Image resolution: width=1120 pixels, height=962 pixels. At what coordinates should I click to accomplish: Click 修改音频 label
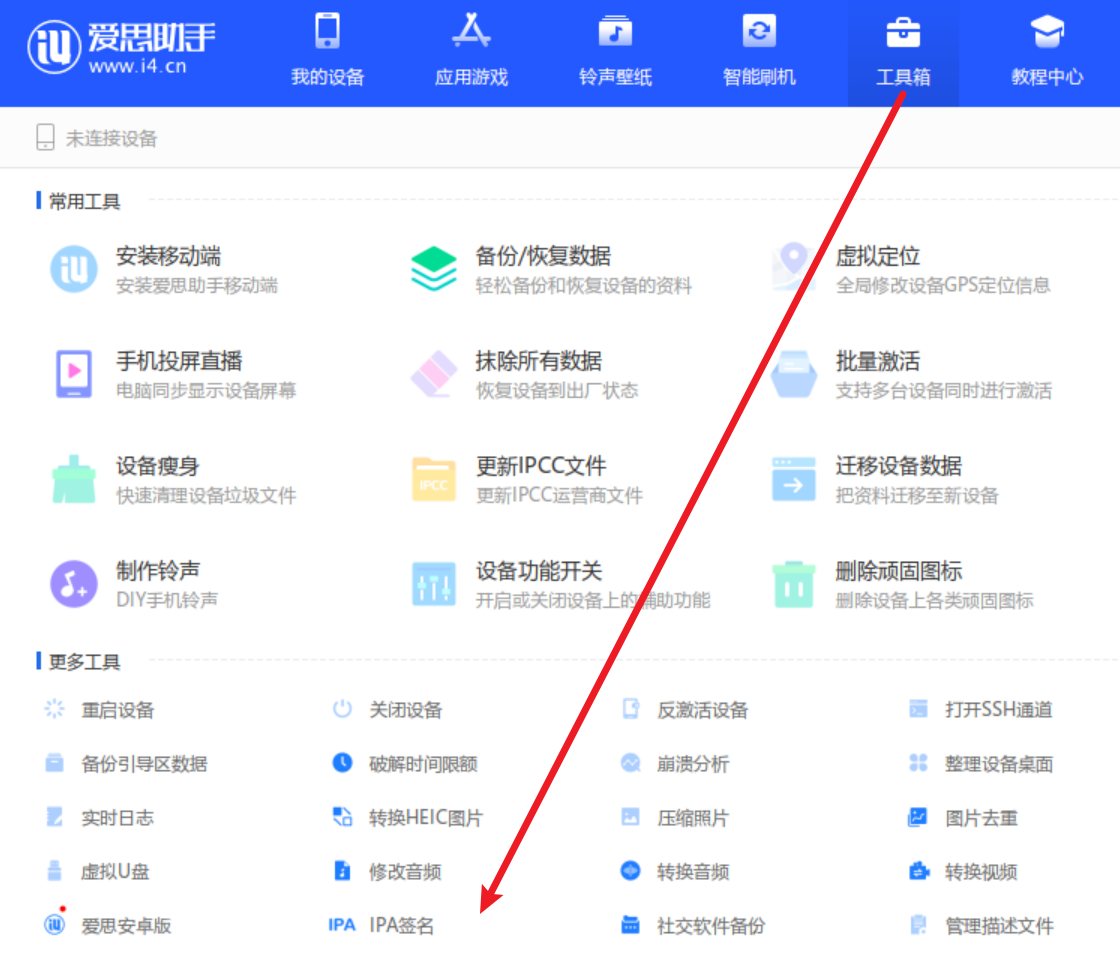(405, 871)
